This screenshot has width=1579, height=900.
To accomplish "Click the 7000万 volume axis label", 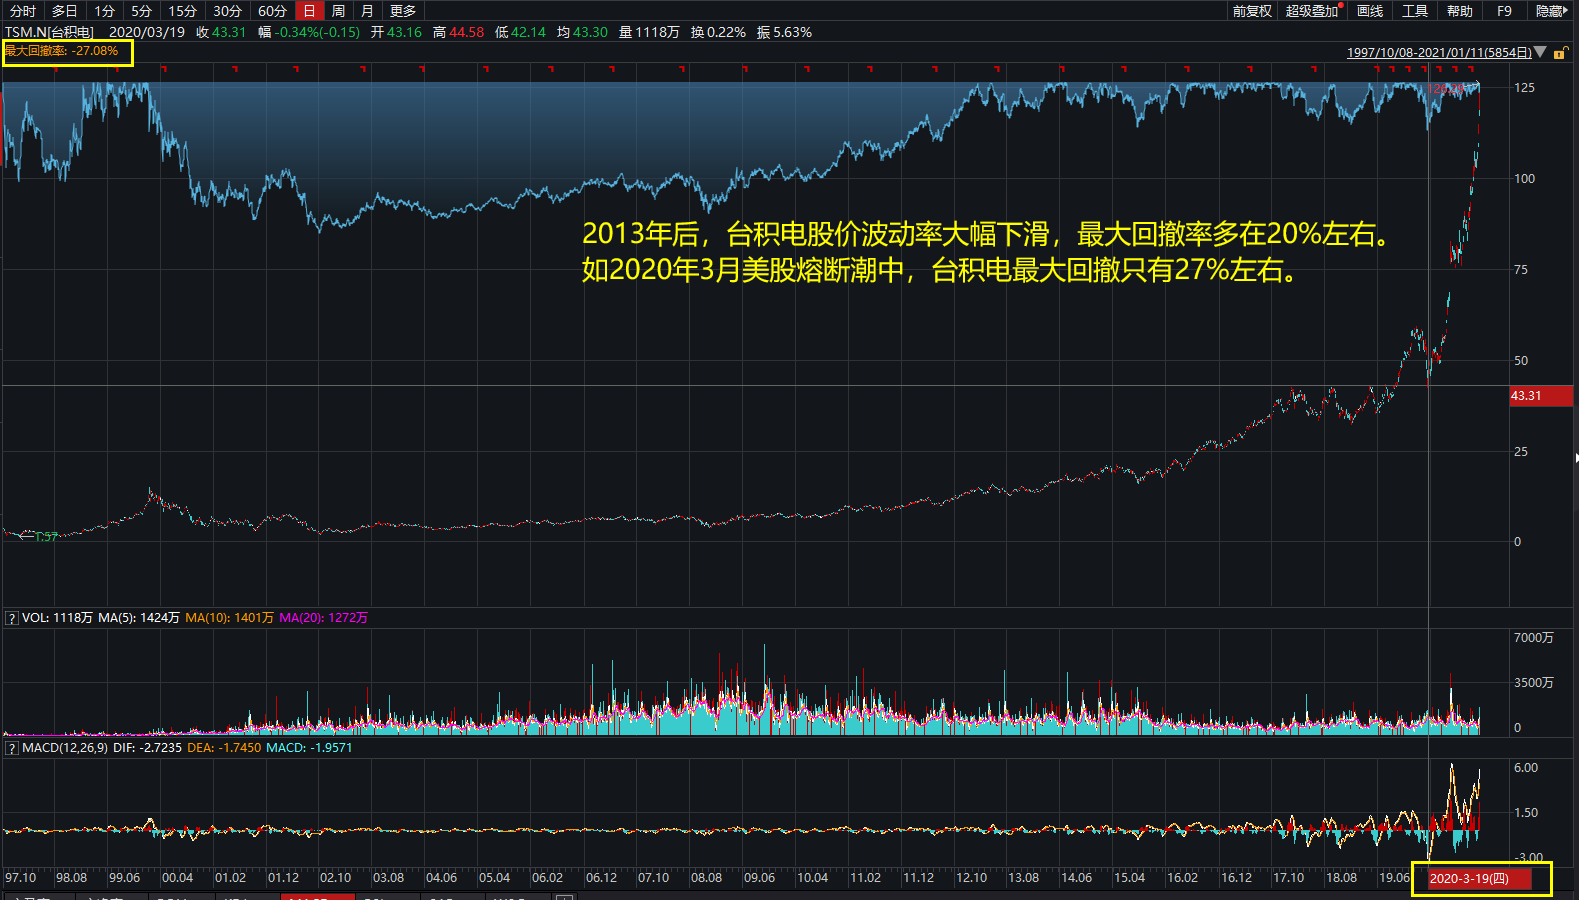I will (1534, 638).
